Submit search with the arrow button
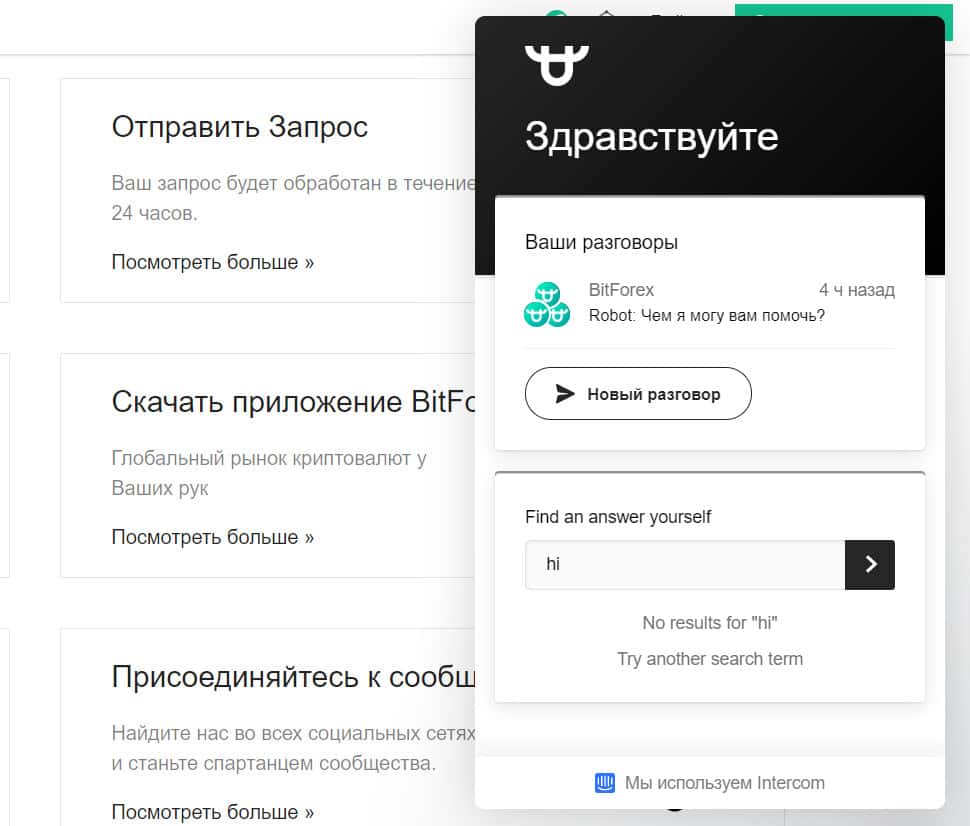Image resolution: width=970 pixels, height=826 pixels. coord(870,564)
